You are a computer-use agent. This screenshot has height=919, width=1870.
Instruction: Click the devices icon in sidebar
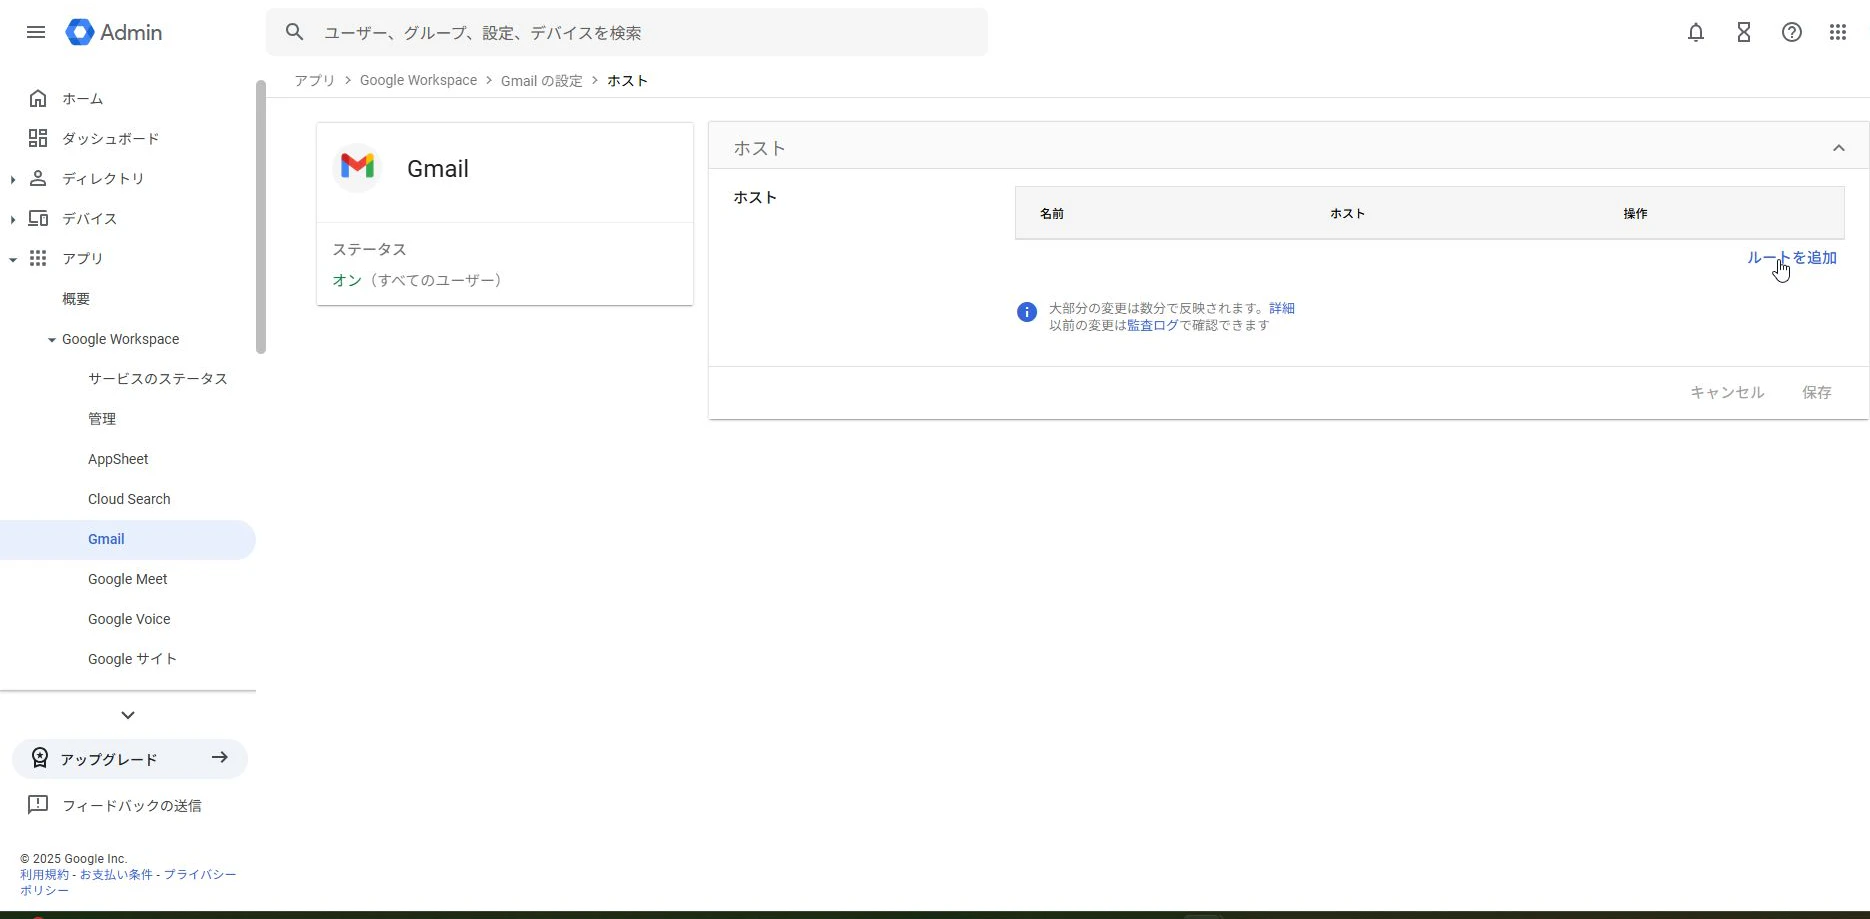pos(38,218)
